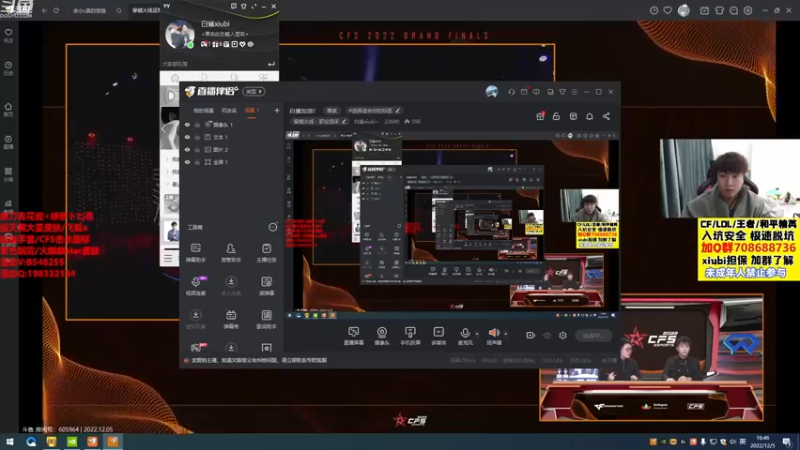Click the YY search input field
Image resolution: width=800 pixels, height=450 pixels.
(x=214, y=64)
